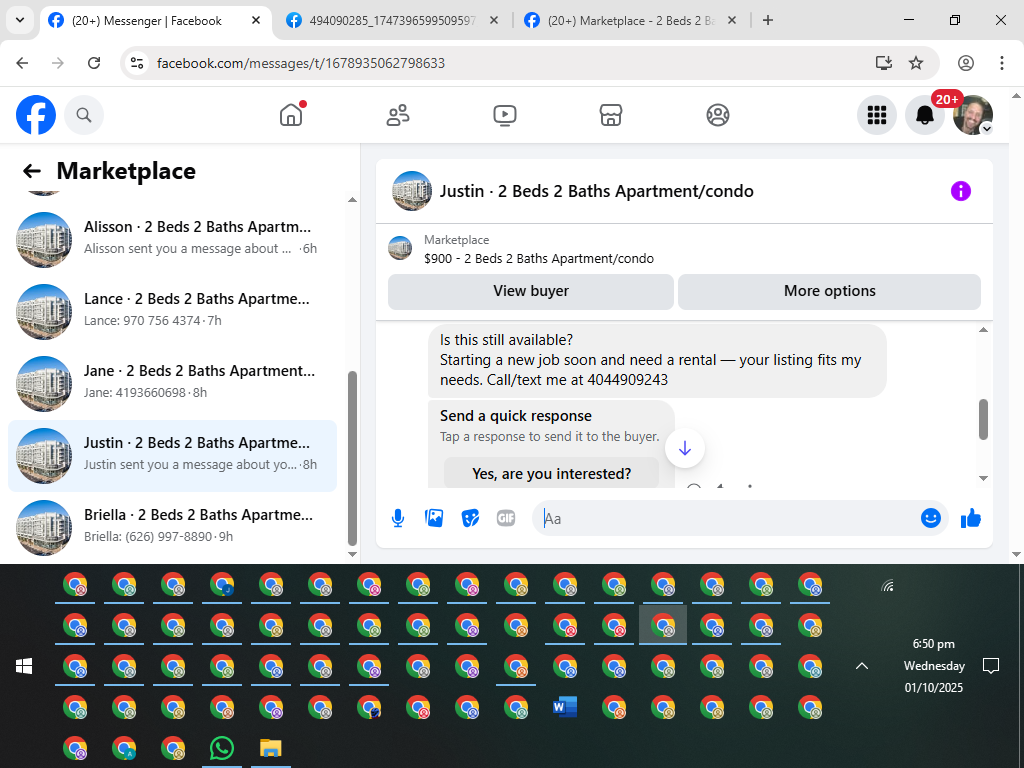Open a new browser tab
Screen dimensions: 1024x768
[x=768, y=21]
